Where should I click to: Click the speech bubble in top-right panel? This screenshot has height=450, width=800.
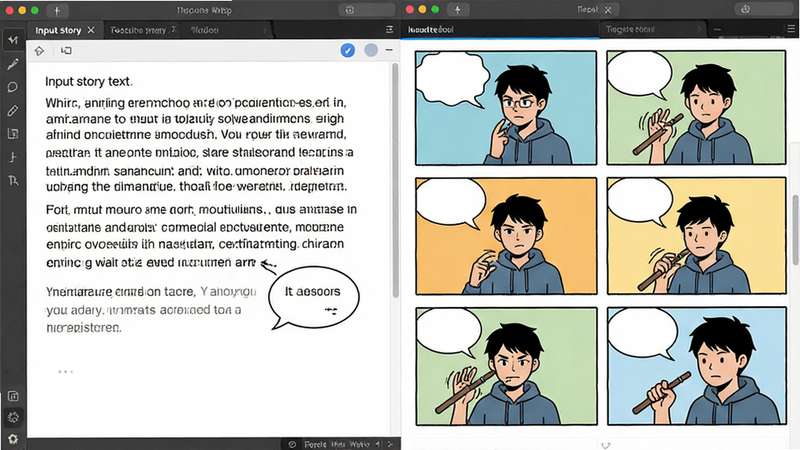click(x=640, y=76)
